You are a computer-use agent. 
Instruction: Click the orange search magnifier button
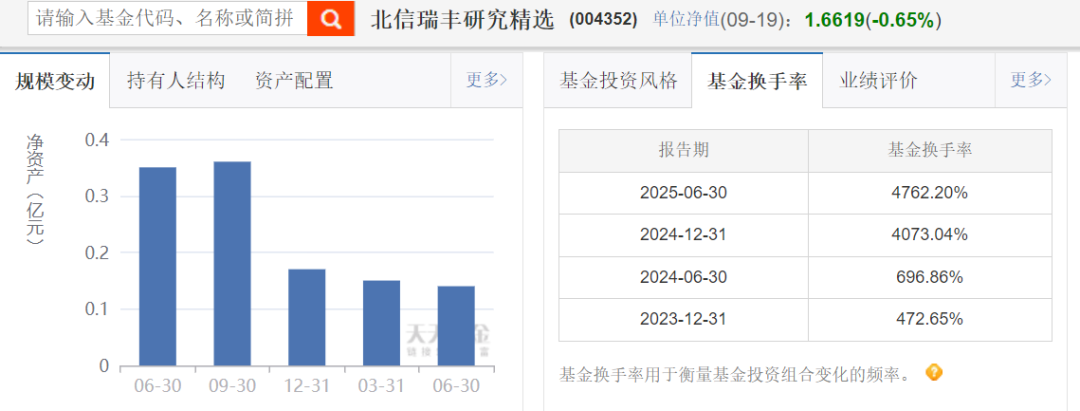point(331,19)
